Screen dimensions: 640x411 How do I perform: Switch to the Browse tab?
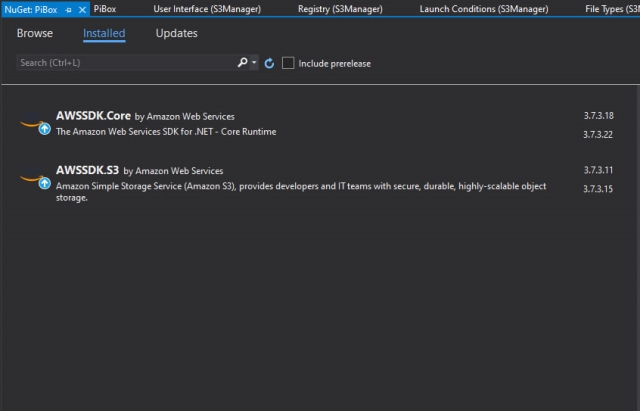(35, 33)
